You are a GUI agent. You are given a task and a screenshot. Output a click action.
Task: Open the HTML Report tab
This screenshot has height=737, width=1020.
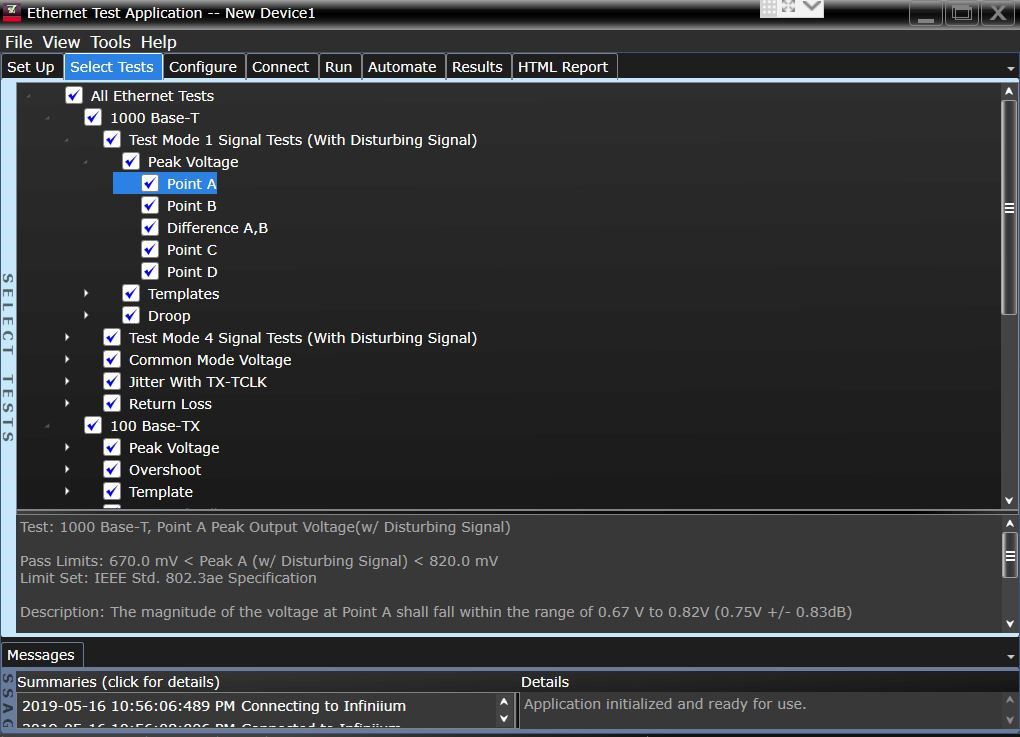click(563, 67)
